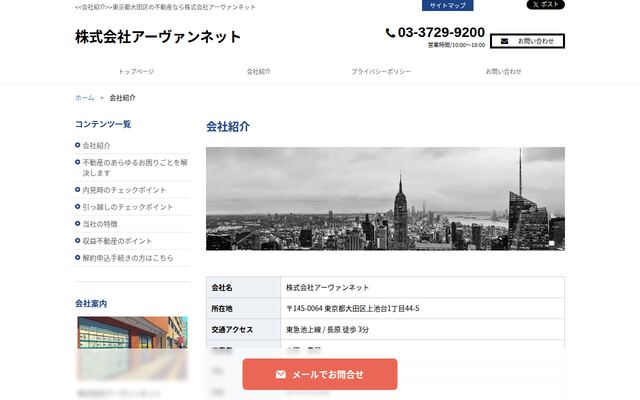The width and height of the screenshot is (640, 400).
Task: Click the phone number 03-3729-9200
Action: [x=441, y=32]
